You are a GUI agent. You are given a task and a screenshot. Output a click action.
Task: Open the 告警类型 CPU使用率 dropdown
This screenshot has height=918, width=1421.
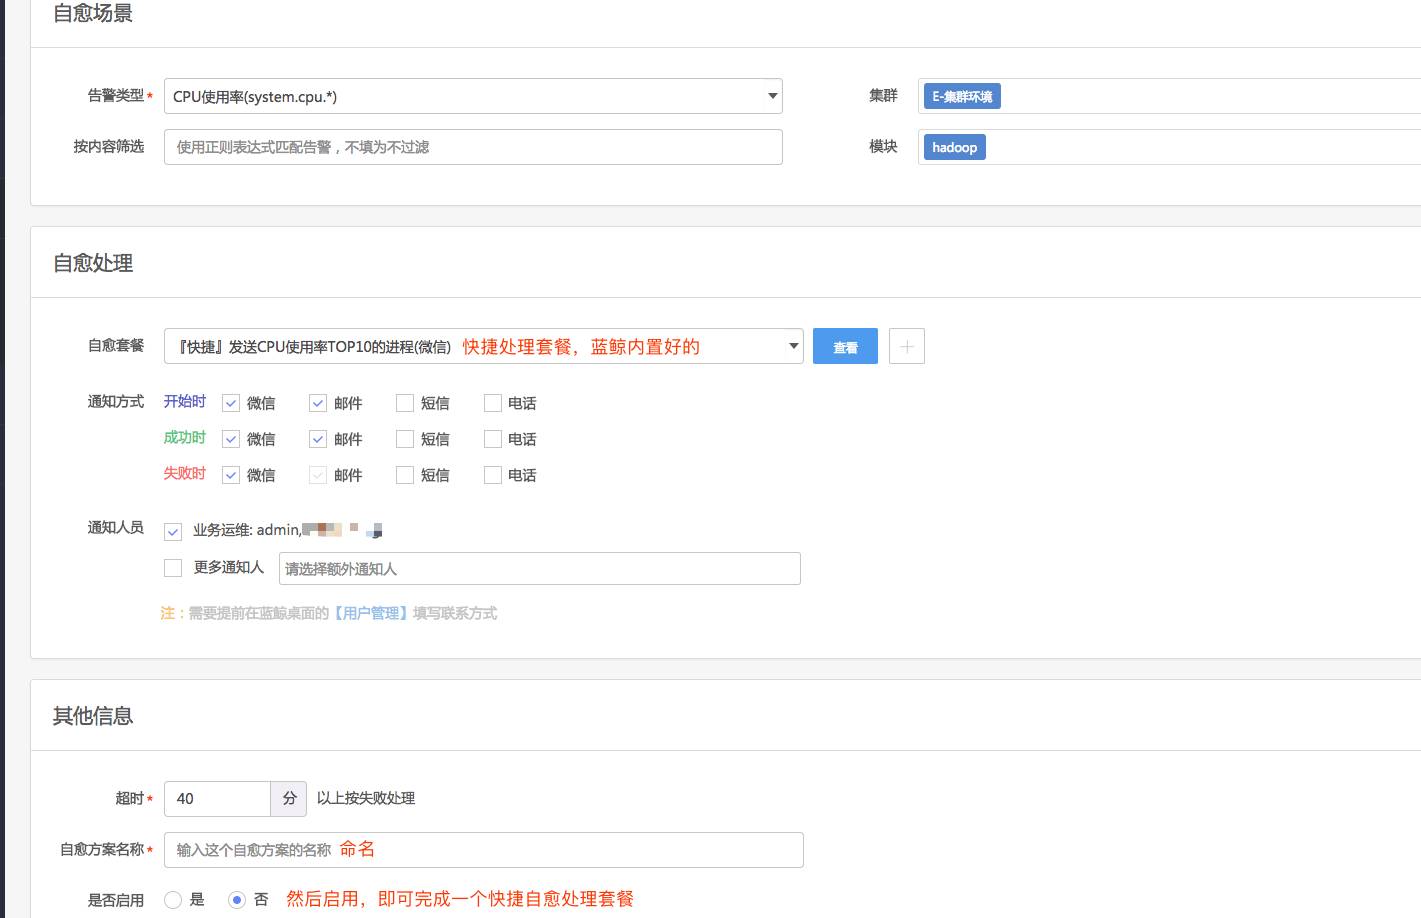[473, 96]
